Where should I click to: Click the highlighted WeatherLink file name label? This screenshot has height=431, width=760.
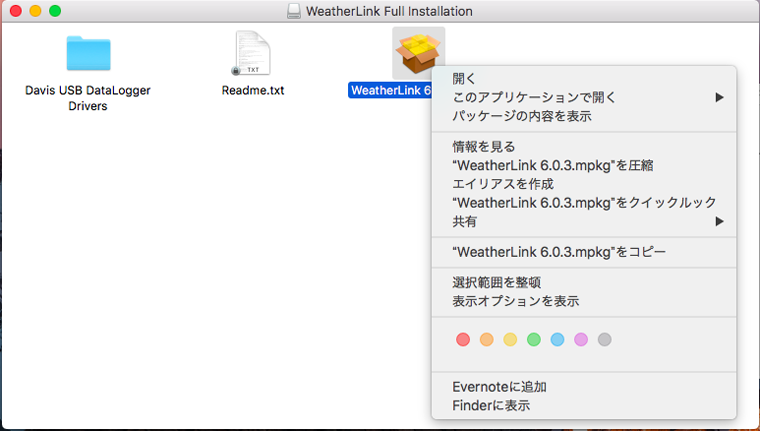click(x=390, y=90)
